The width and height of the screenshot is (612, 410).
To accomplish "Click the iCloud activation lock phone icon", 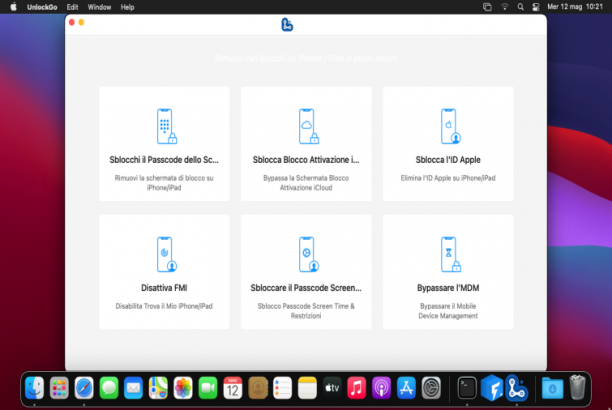I will (x=309, y=127).
